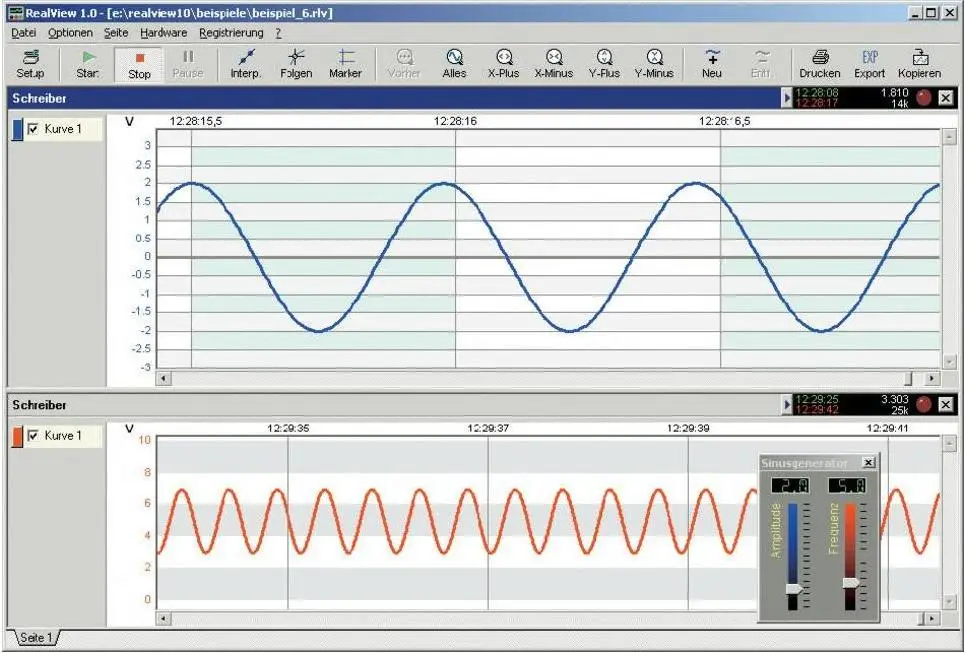The width and height of the screenshot is (965, 653).
Task: Click the 12:28:16 time label
Action: coord(455,121)
